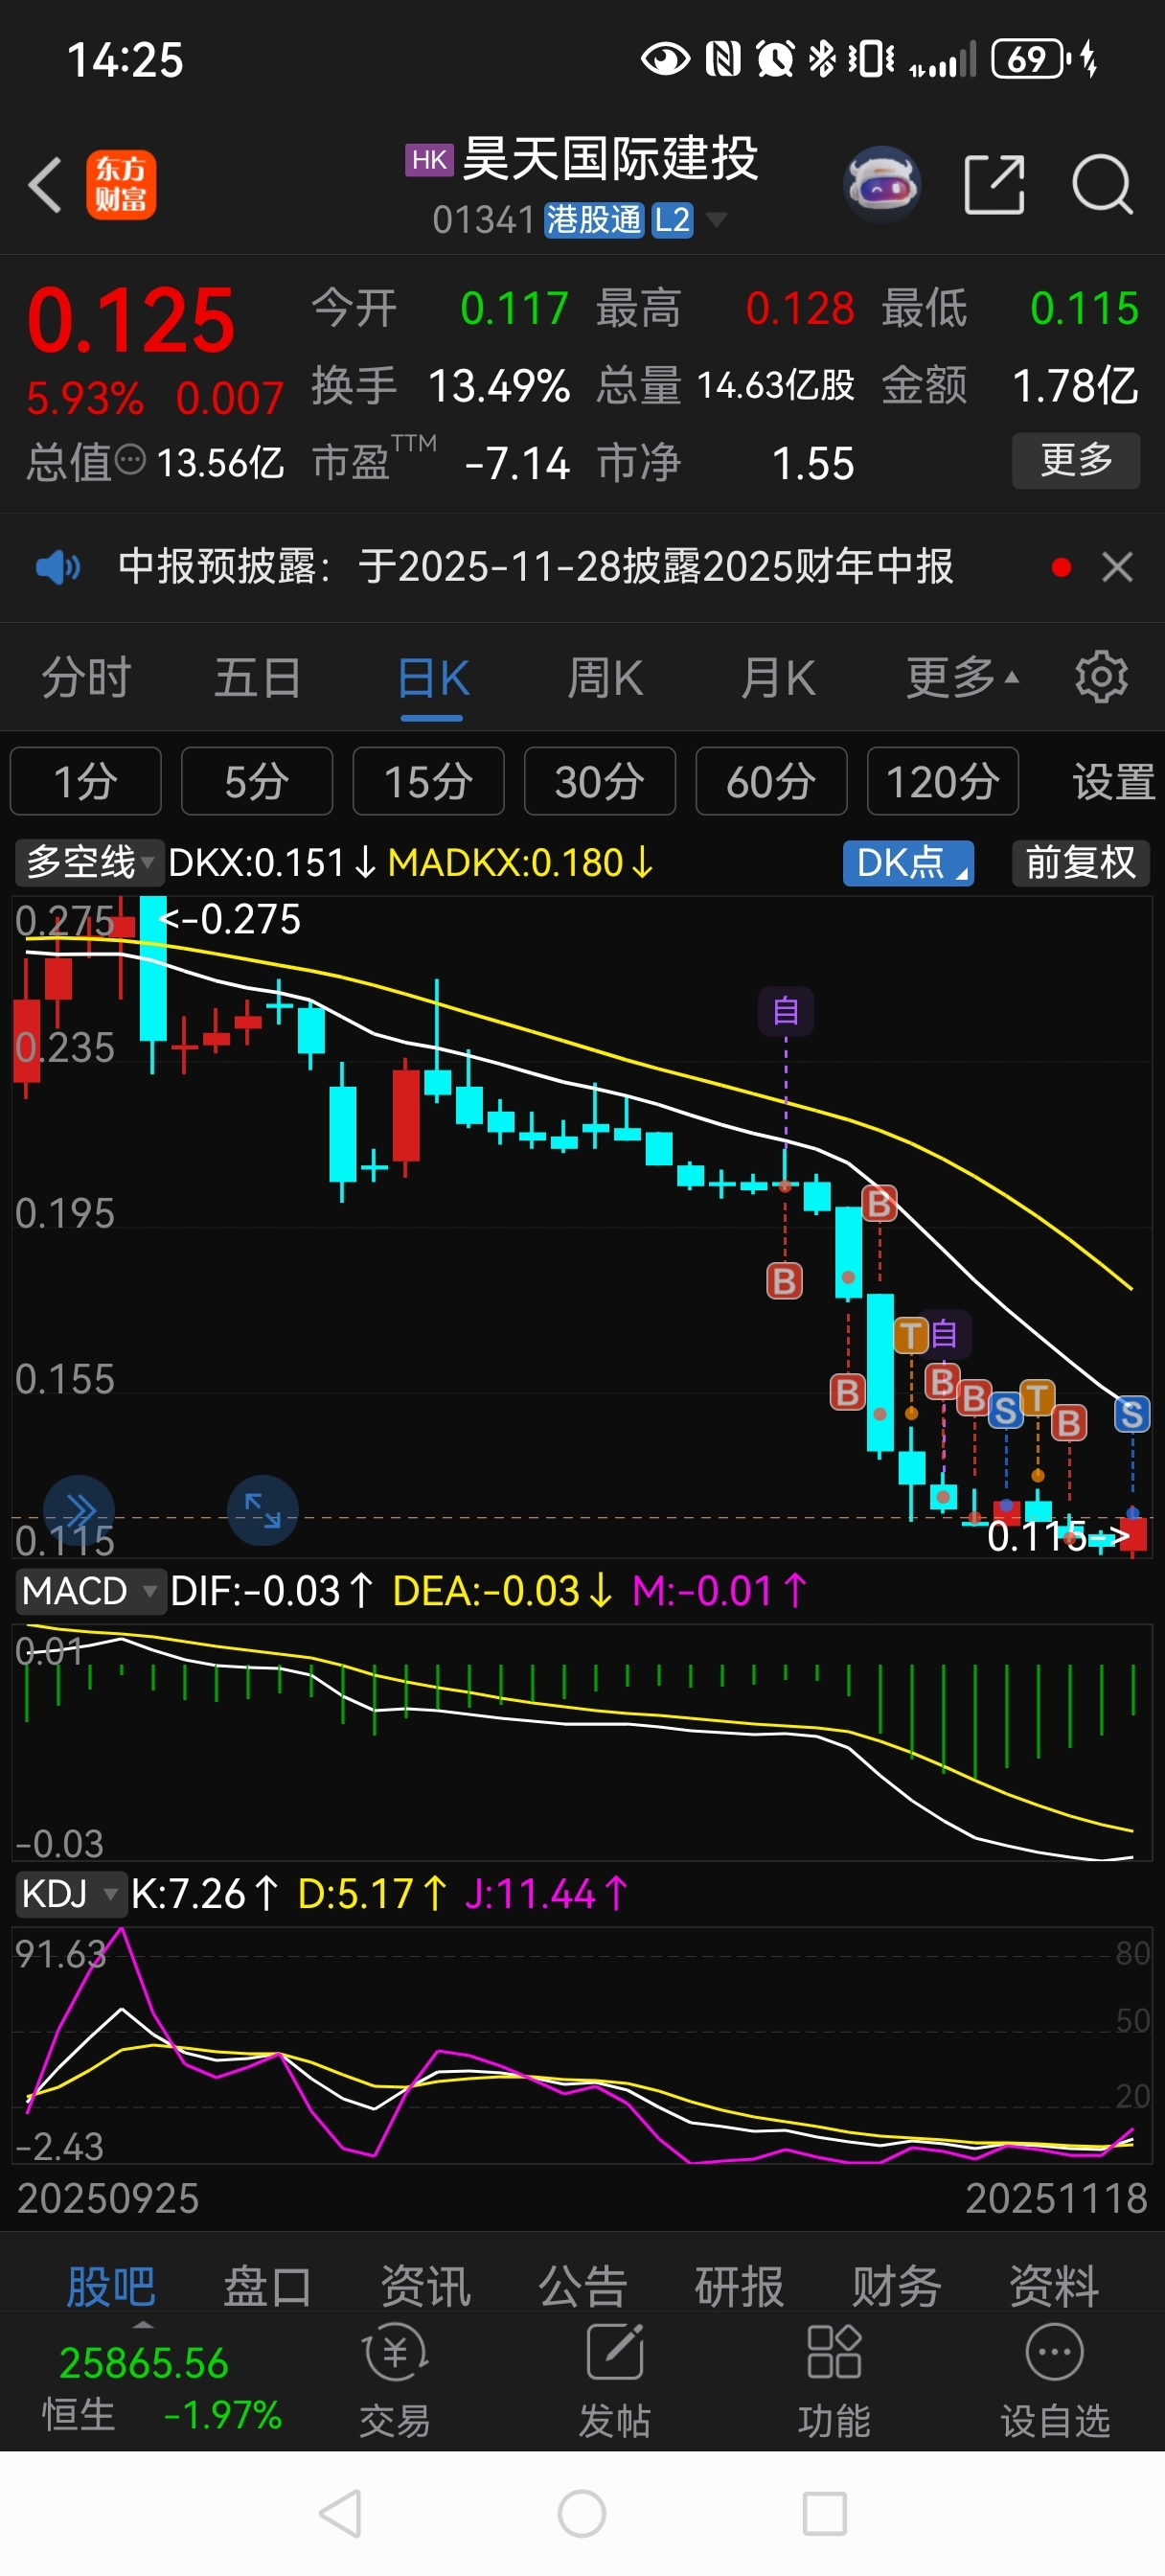Open the 东方财富 logo icon

[121, 185]
